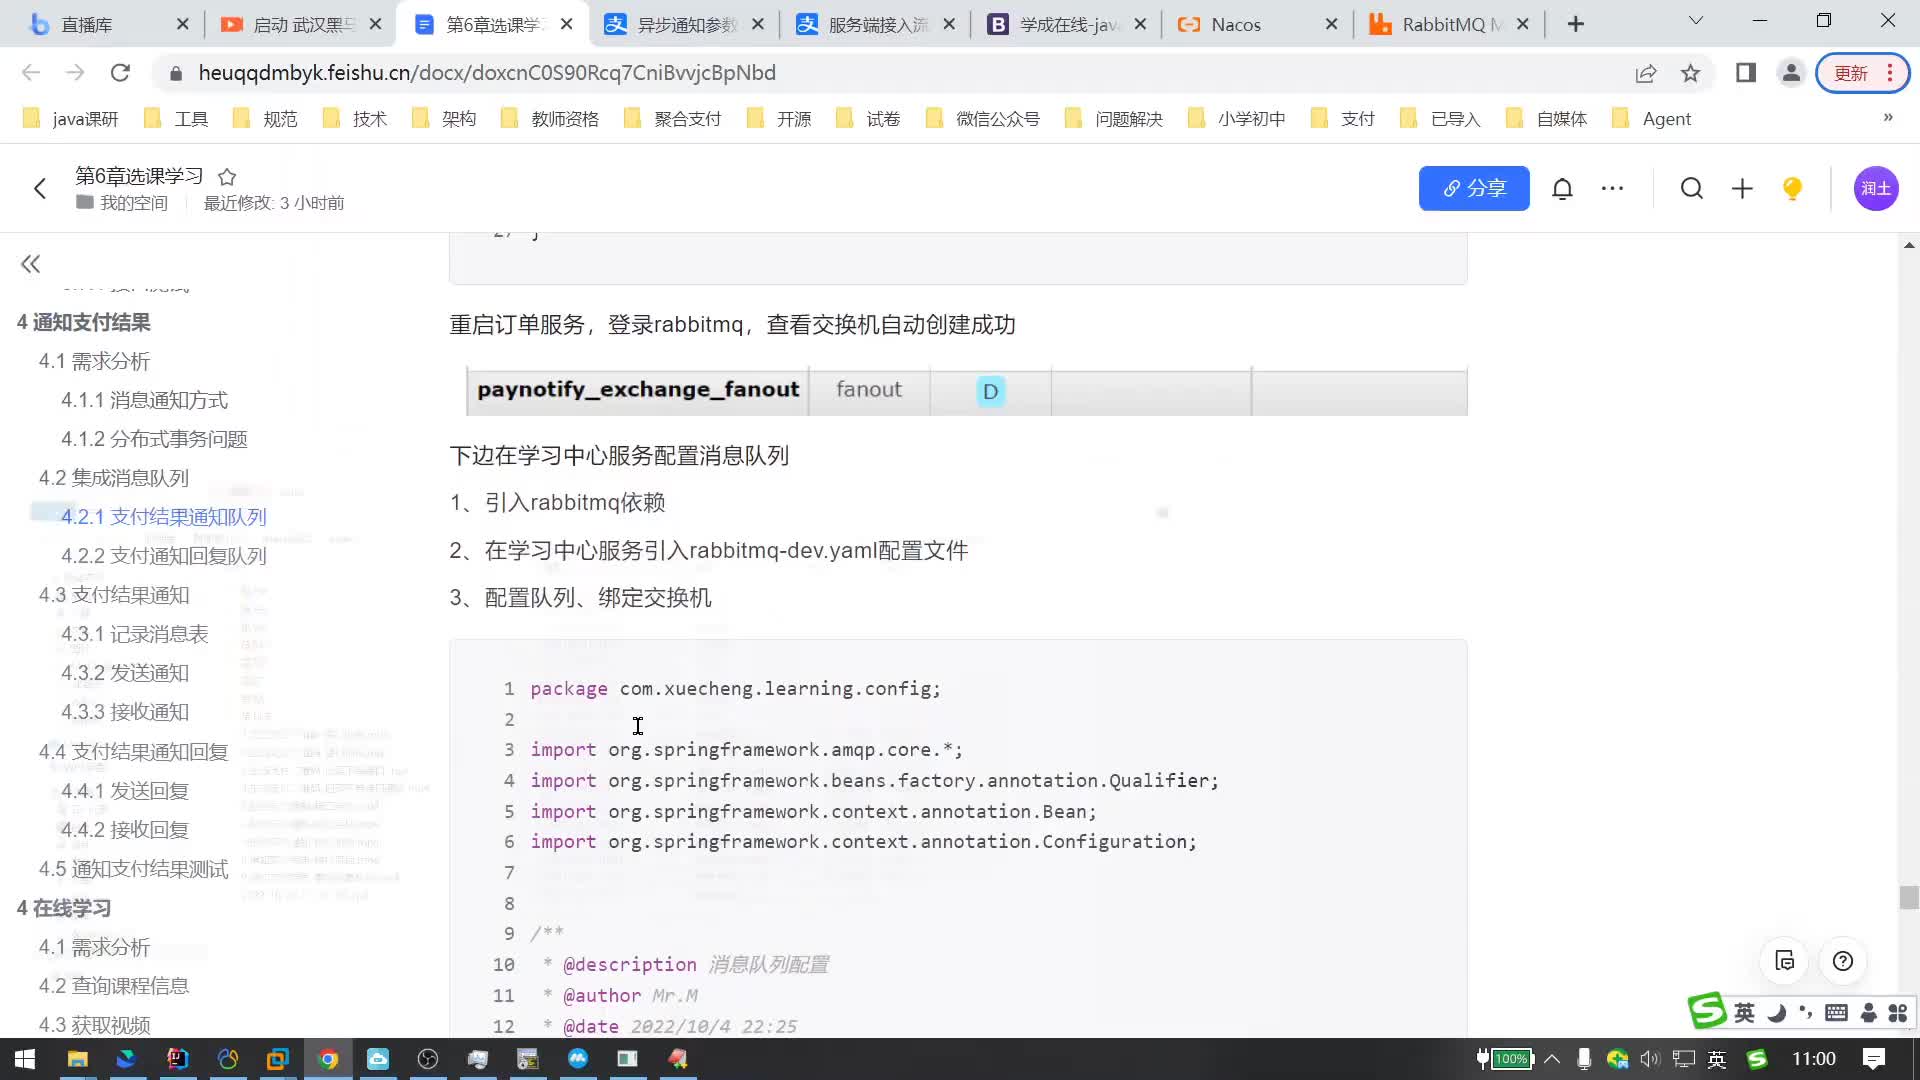Click the page vertical scrollbar thumb

pyautogui.click(x=1909, y=897)
